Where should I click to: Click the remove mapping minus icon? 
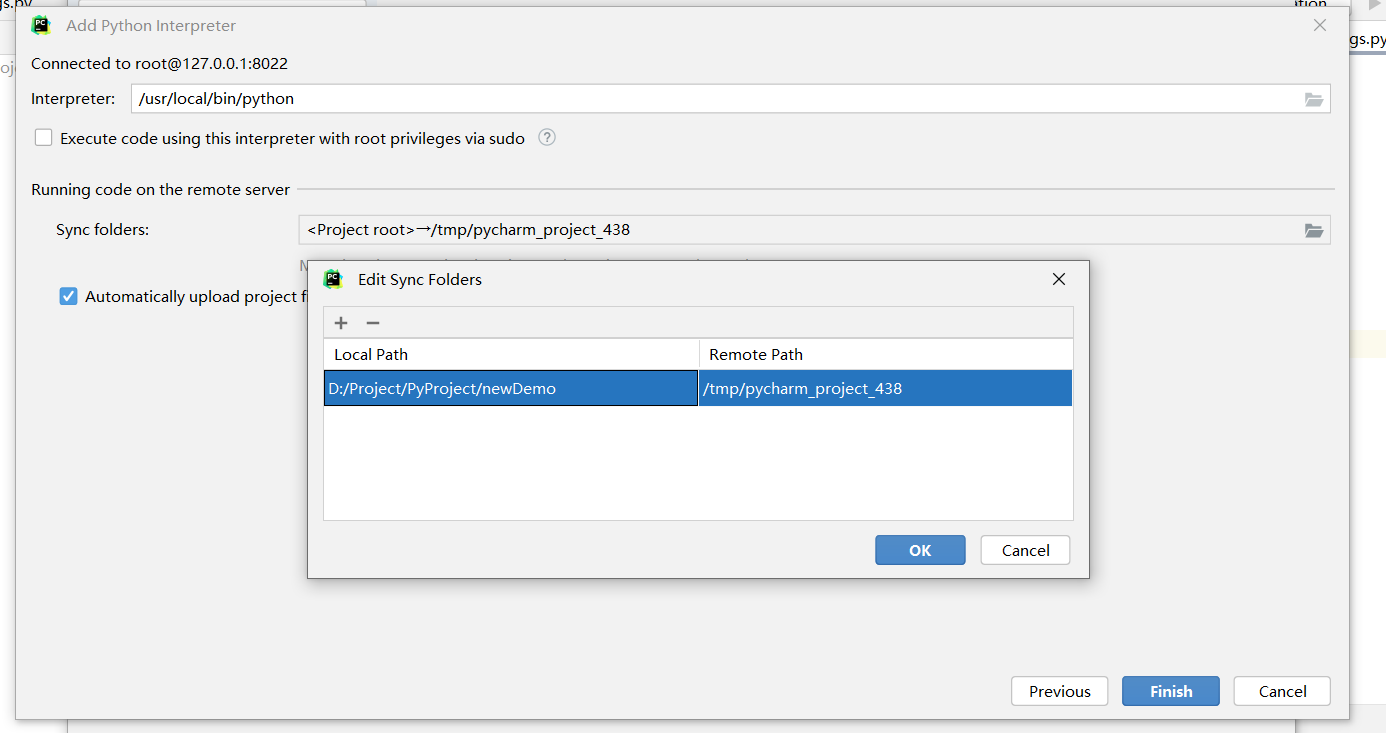[373, 323]
